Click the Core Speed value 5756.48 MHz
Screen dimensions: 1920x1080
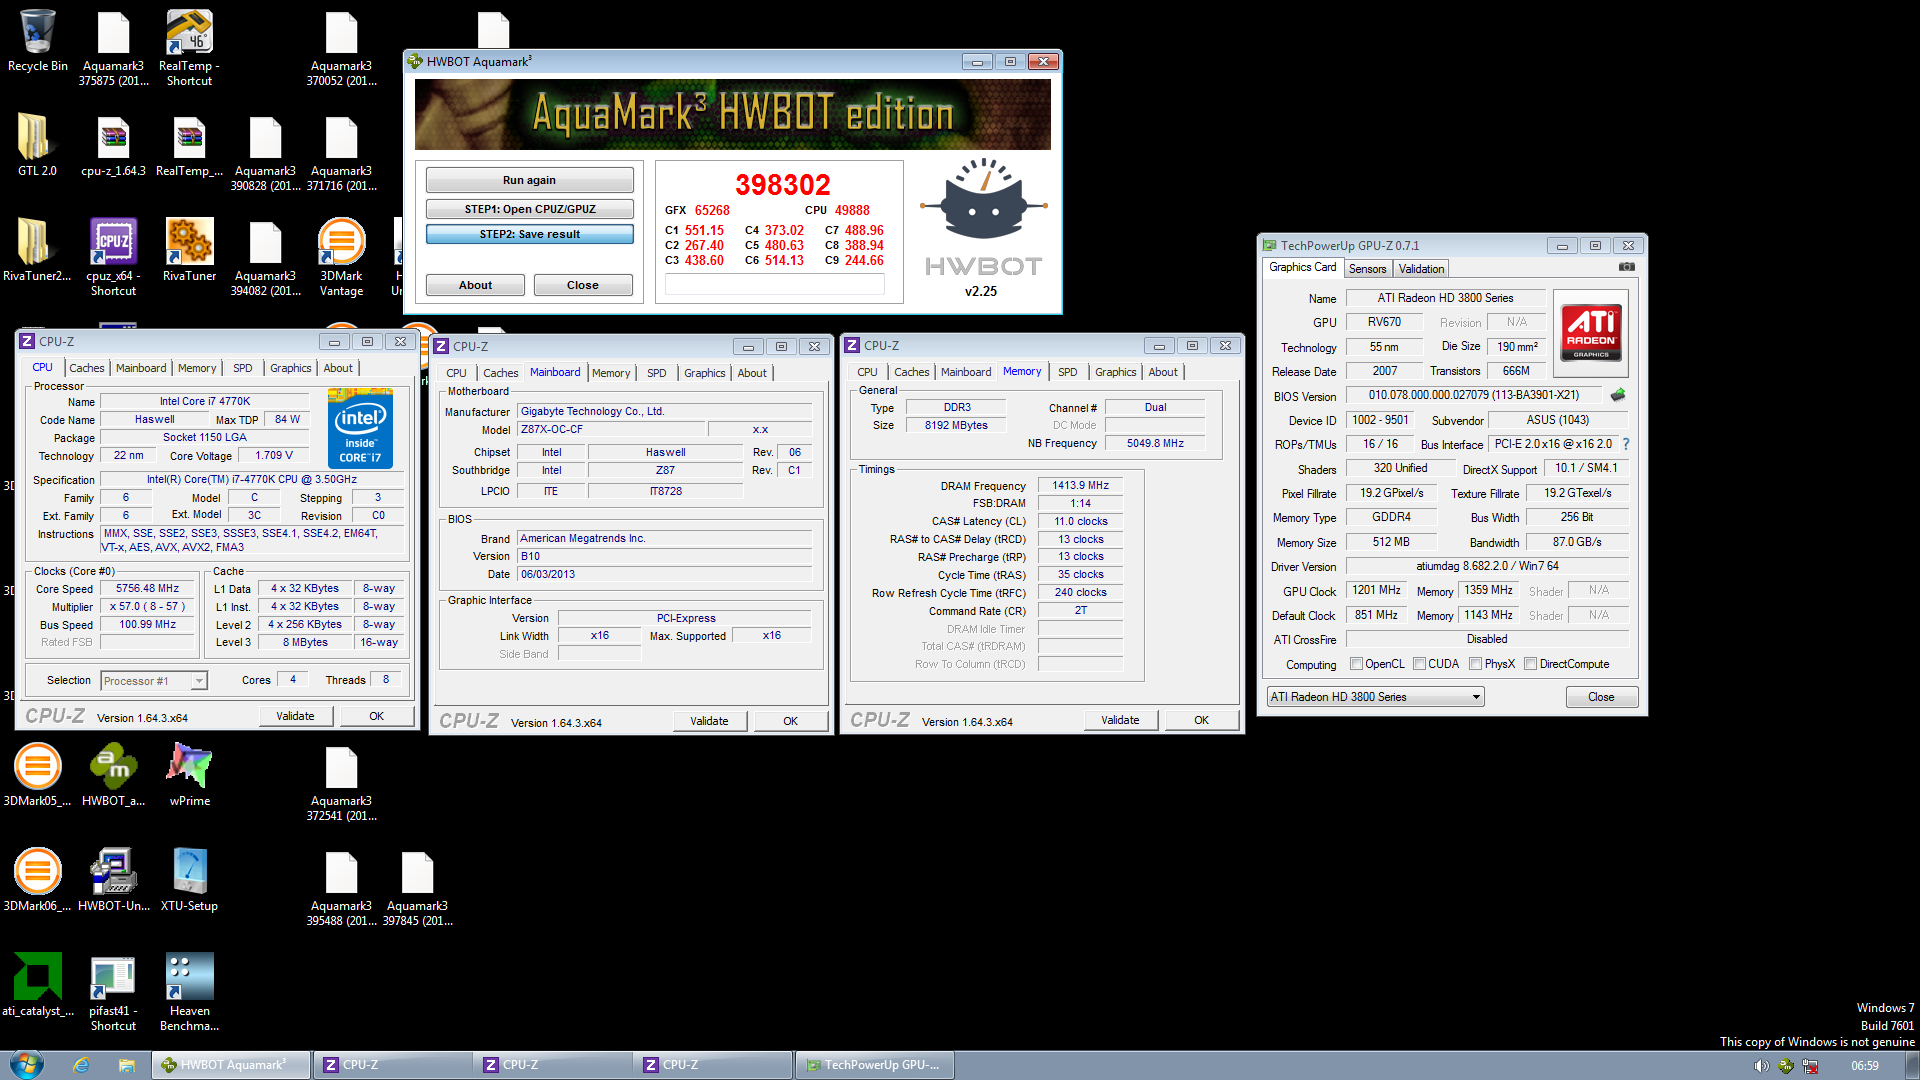(147, 589)
